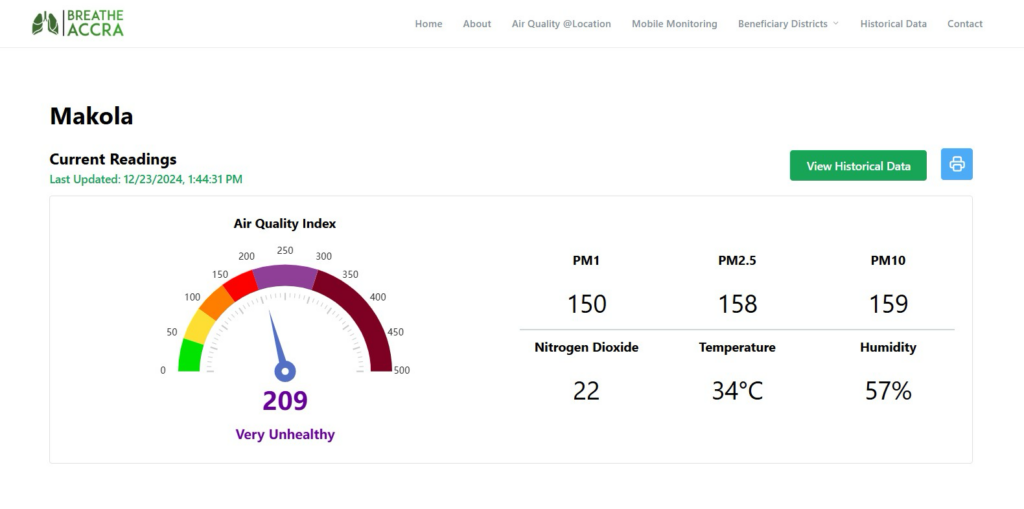Click the Breathe Accra lungs logo
Viewport: 1024px width, 509px height.
coord(46,23)
